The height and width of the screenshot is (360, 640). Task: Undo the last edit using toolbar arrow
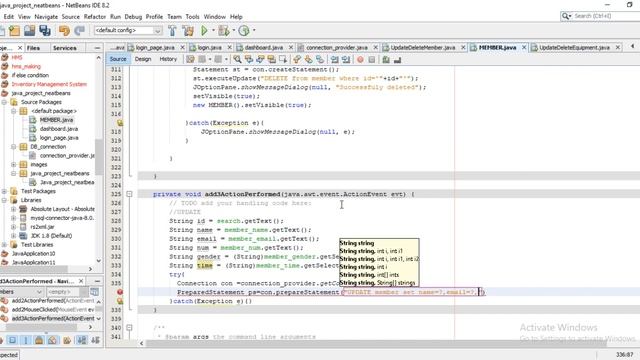pos(64,31)
